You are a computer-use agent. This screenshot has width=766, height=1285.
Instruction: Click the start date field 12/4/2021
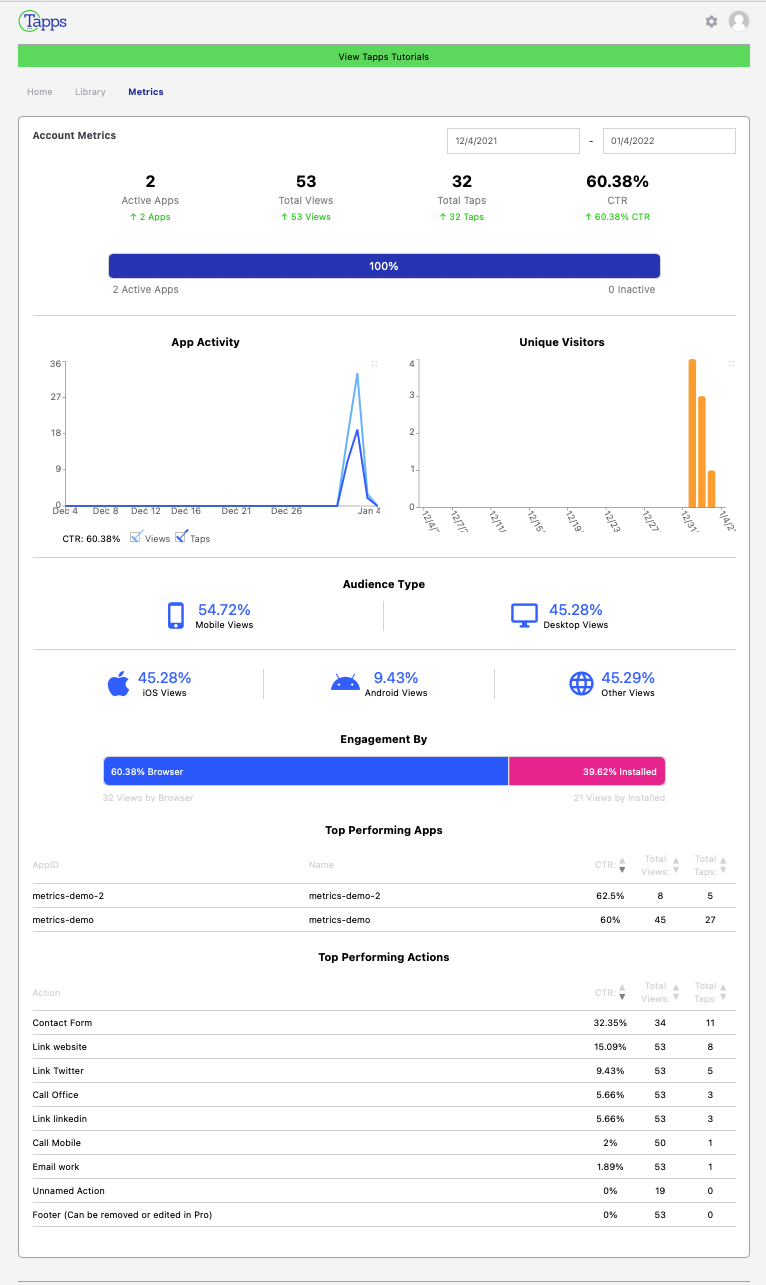pos(512,141)
